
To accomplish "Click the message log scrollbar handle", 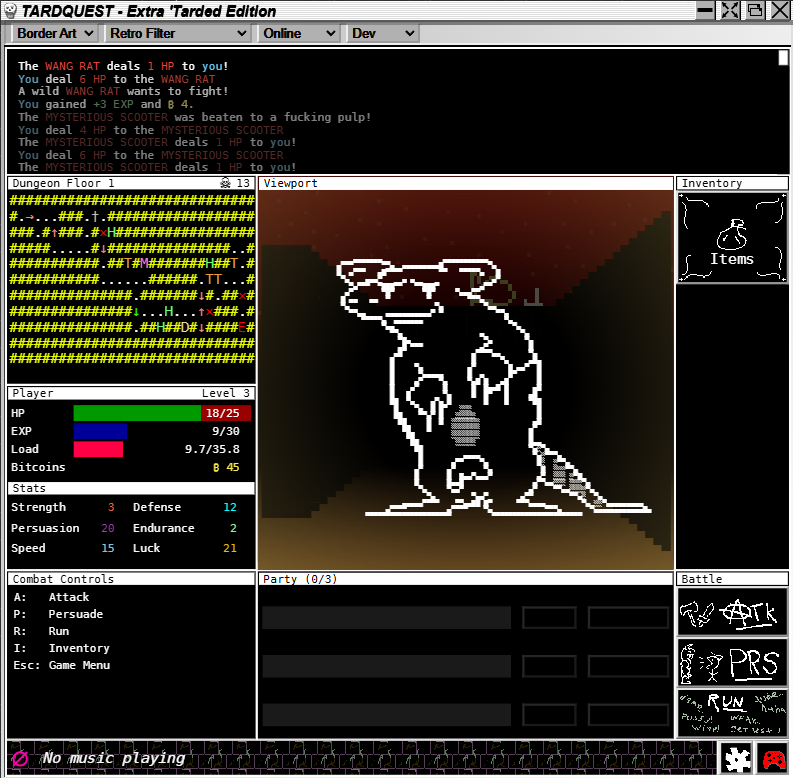I will (783, 58).
